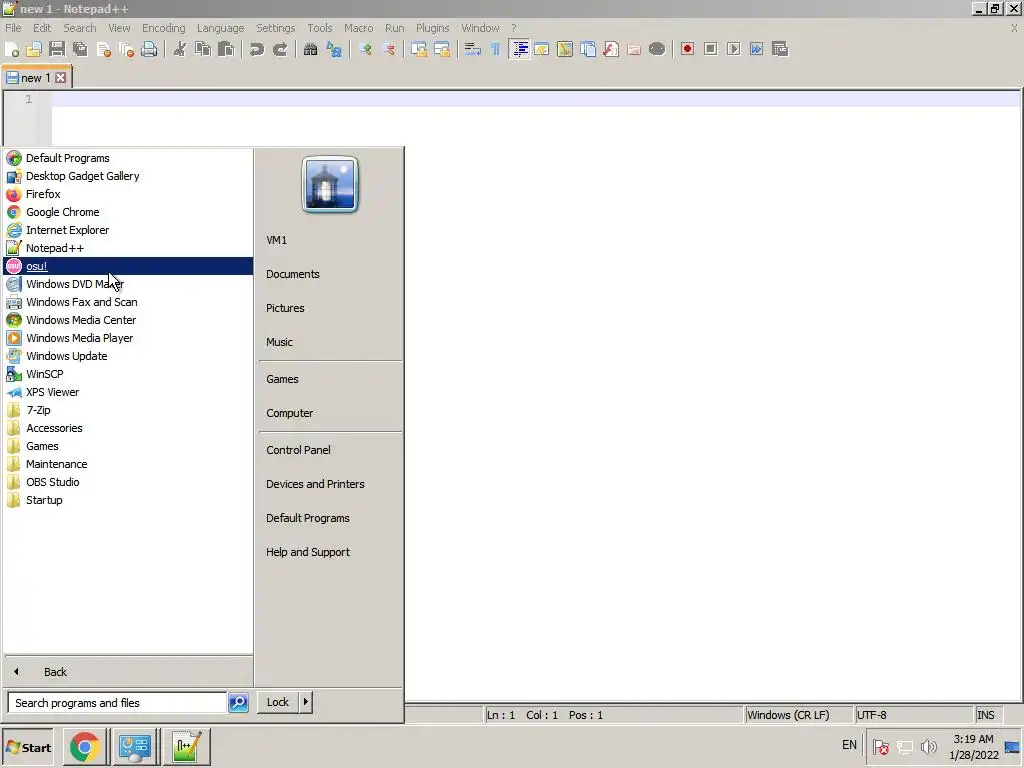This screenshot has height=768, width=1024.
Task: Open Control Panel from the Start menu
Action: pos(330,450)
